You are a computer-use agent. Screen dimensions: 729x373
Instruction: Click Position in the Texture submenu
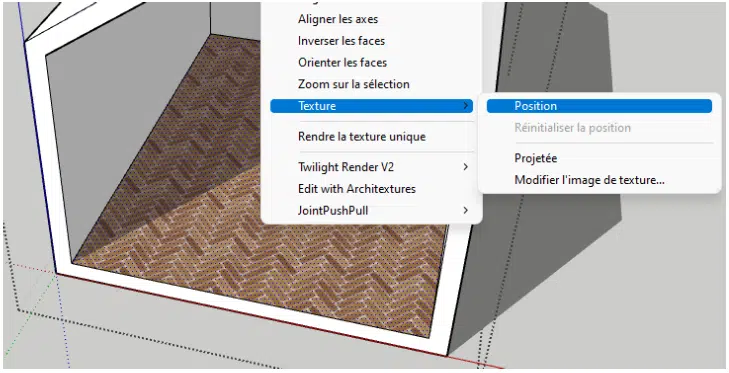coord(599,106)
